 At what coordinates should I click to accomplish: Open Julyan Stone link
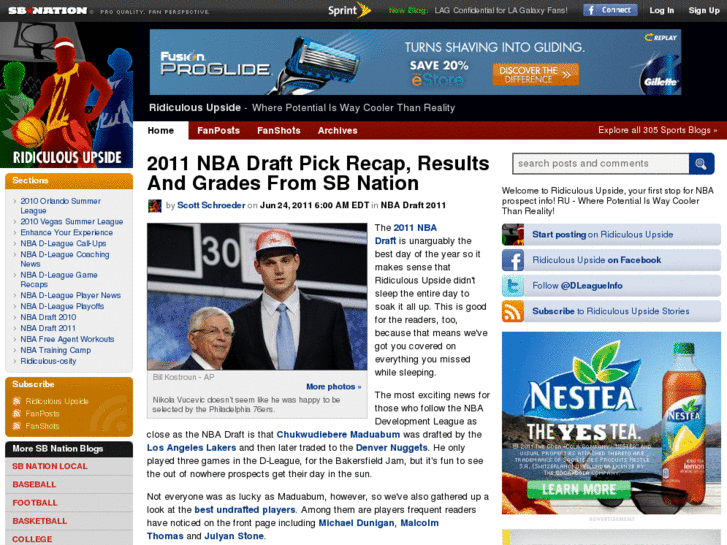[x=234, y=536]
